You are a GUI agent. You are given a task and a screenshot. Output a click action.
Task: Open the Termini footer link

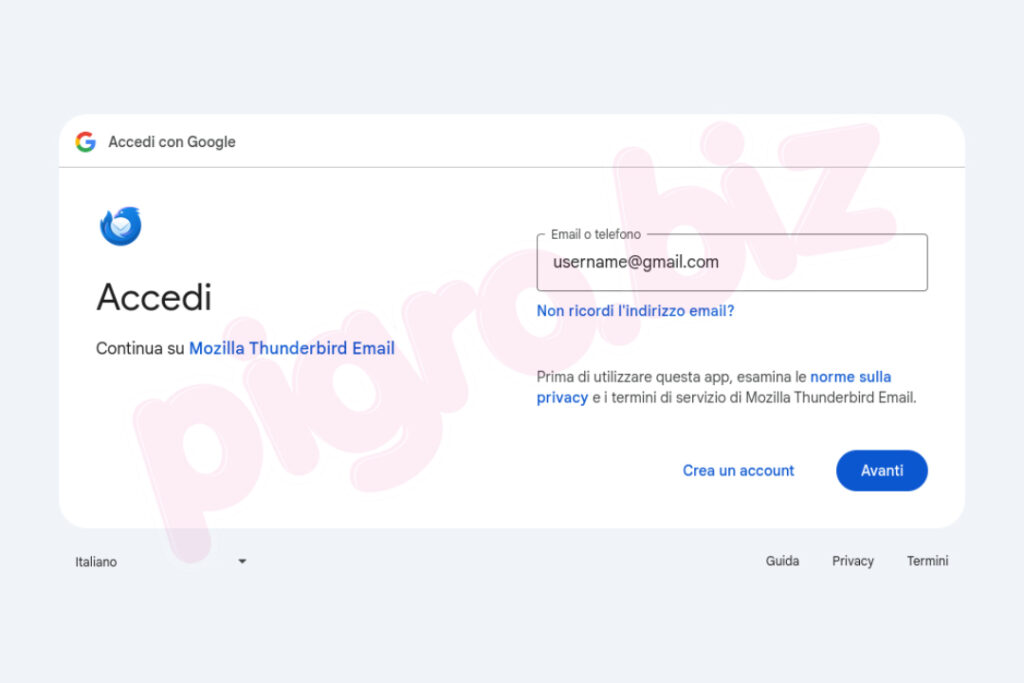pyautogui.click(x=927, y=561)
